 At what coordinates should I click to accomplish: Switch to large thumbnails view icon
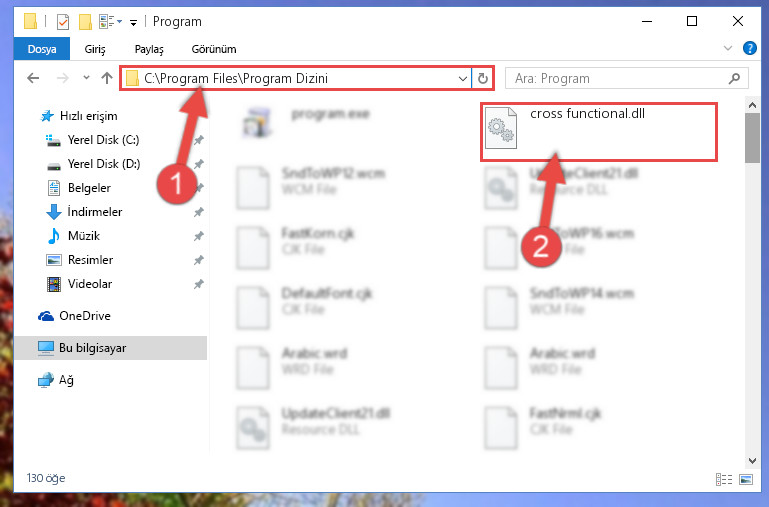coord(746,479)
